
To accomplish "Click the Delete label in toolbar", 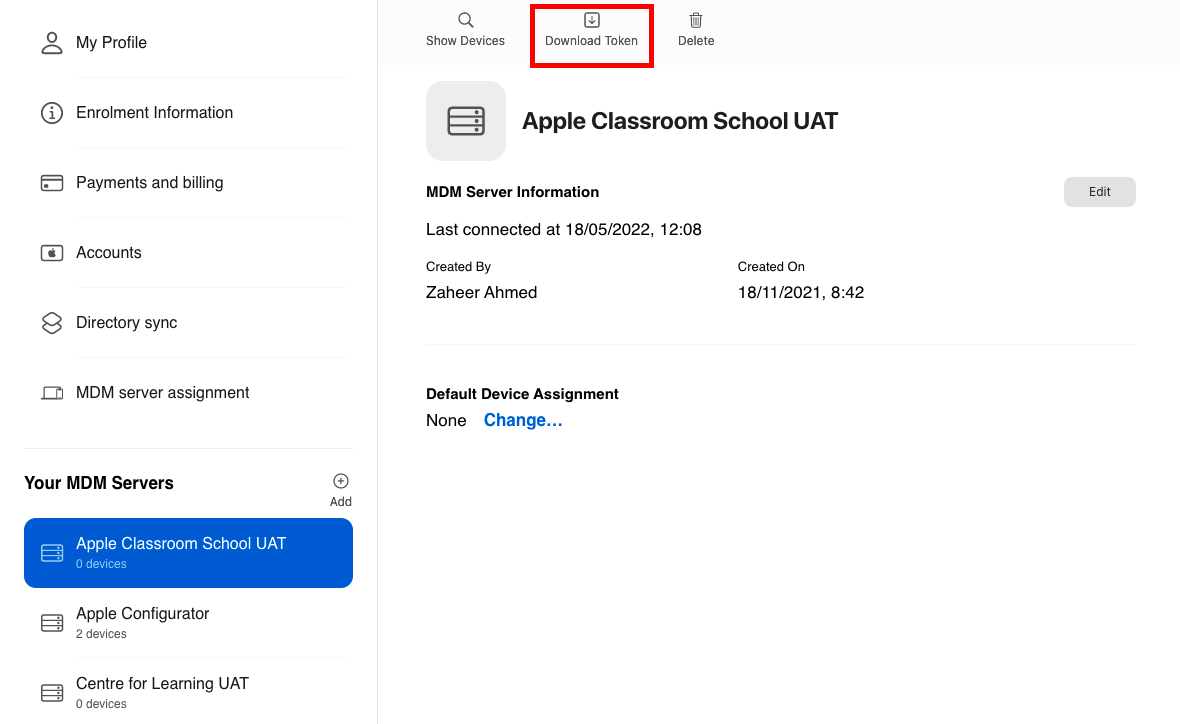I will tap(696, 41).
